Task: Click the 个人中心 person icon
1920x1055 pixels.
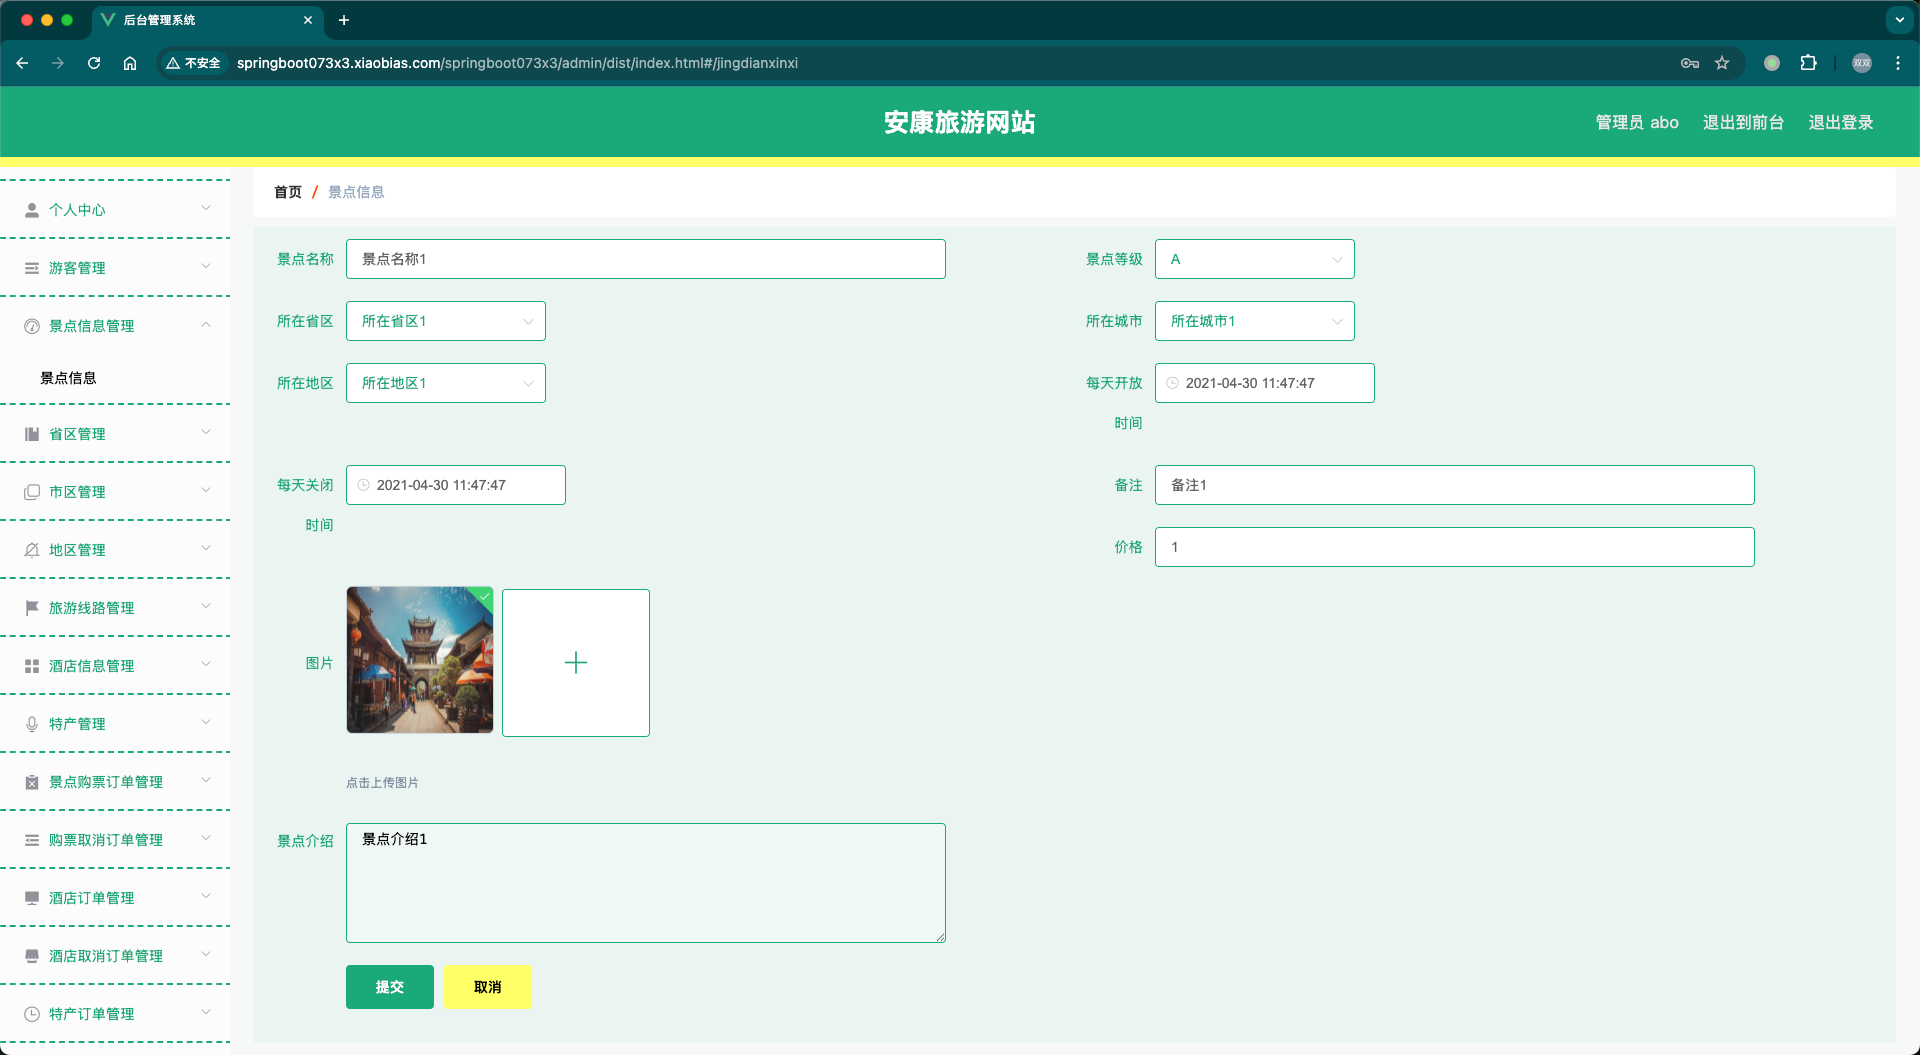Action: click(x=32, y=210)
